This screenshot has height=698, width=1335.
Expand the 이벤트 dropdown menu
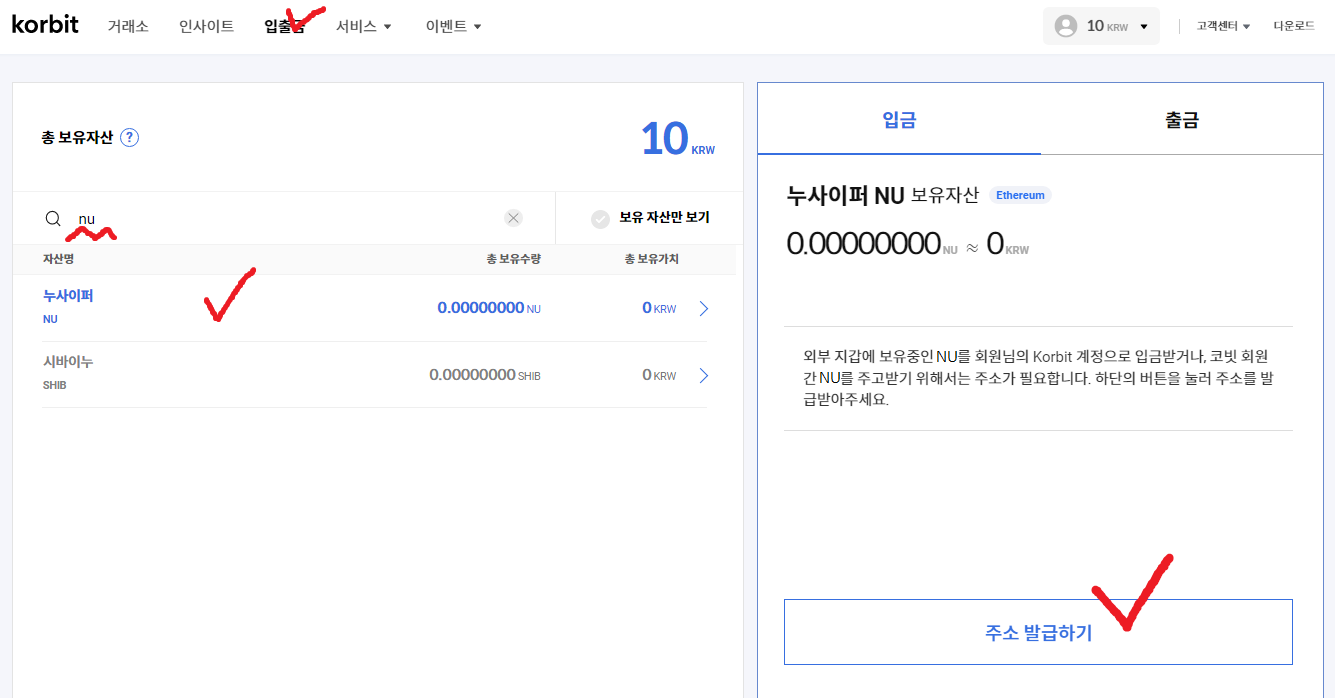coord(454,26)
